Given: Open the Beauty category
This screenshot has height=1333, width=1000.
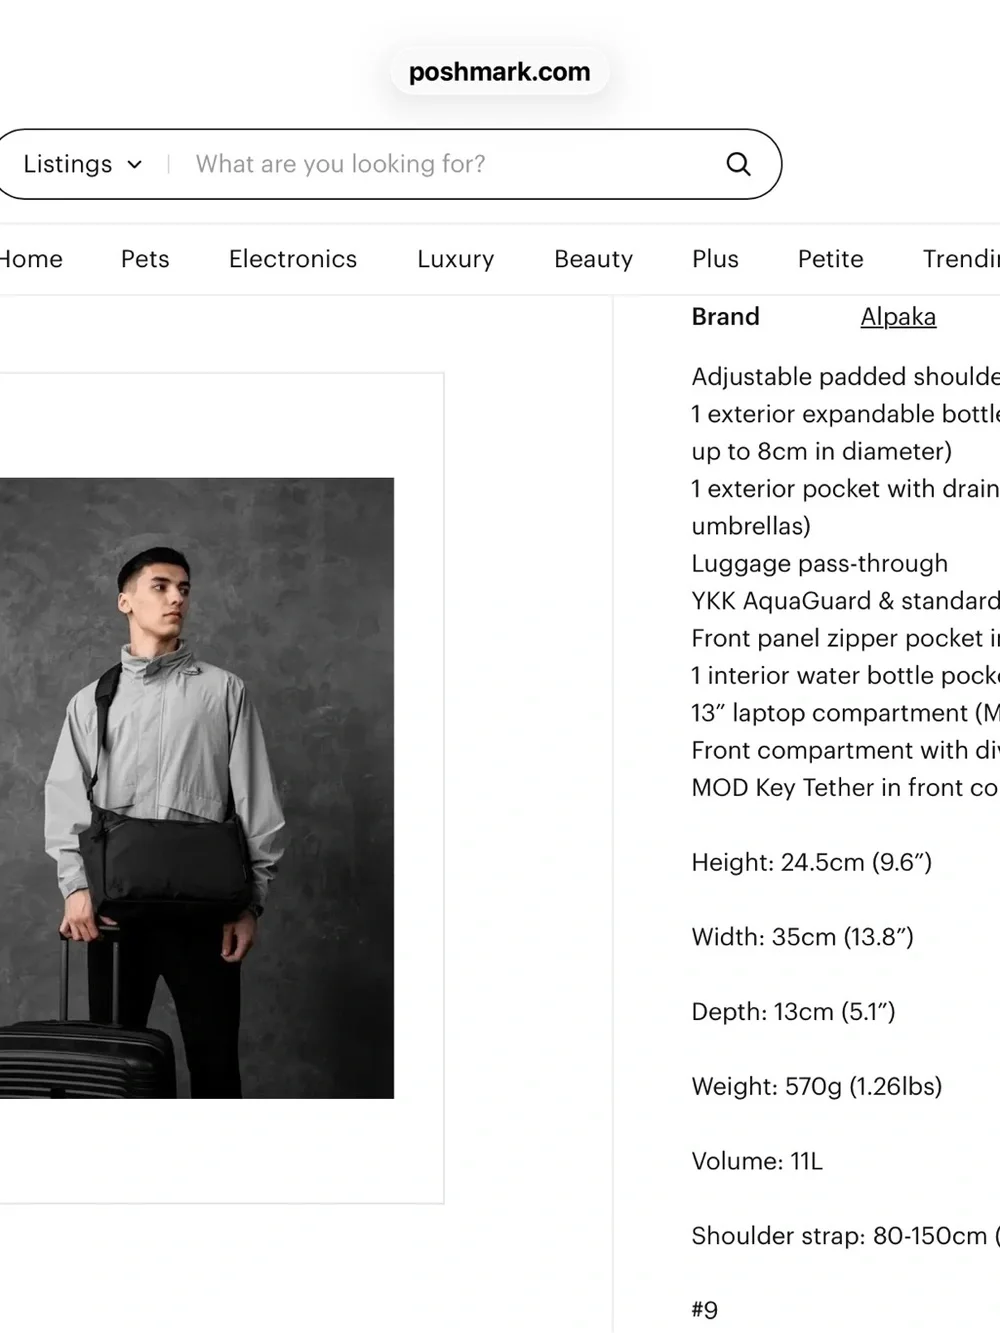Looking at the screenshot, I should 594,259.
